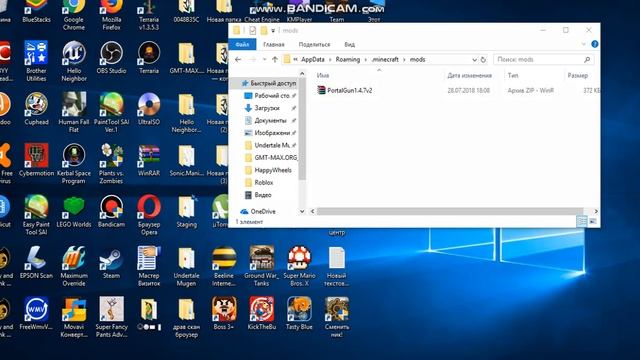Open the WinRAR desktop shortcut
The width and height of the screenshot is (640, 360).
(149, 160)
